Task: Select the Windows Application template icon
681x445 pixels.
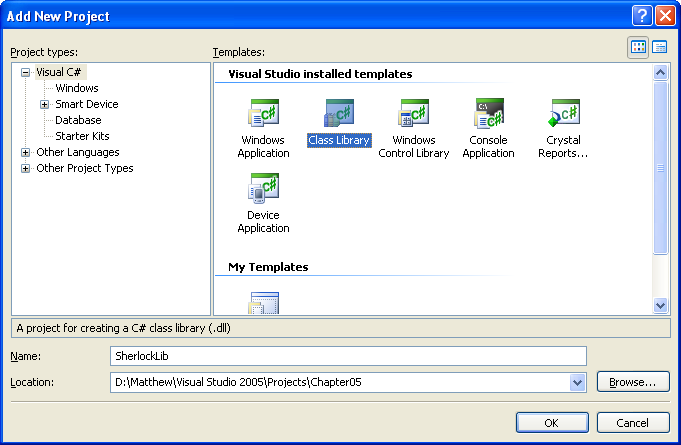Action: [263, 113]
